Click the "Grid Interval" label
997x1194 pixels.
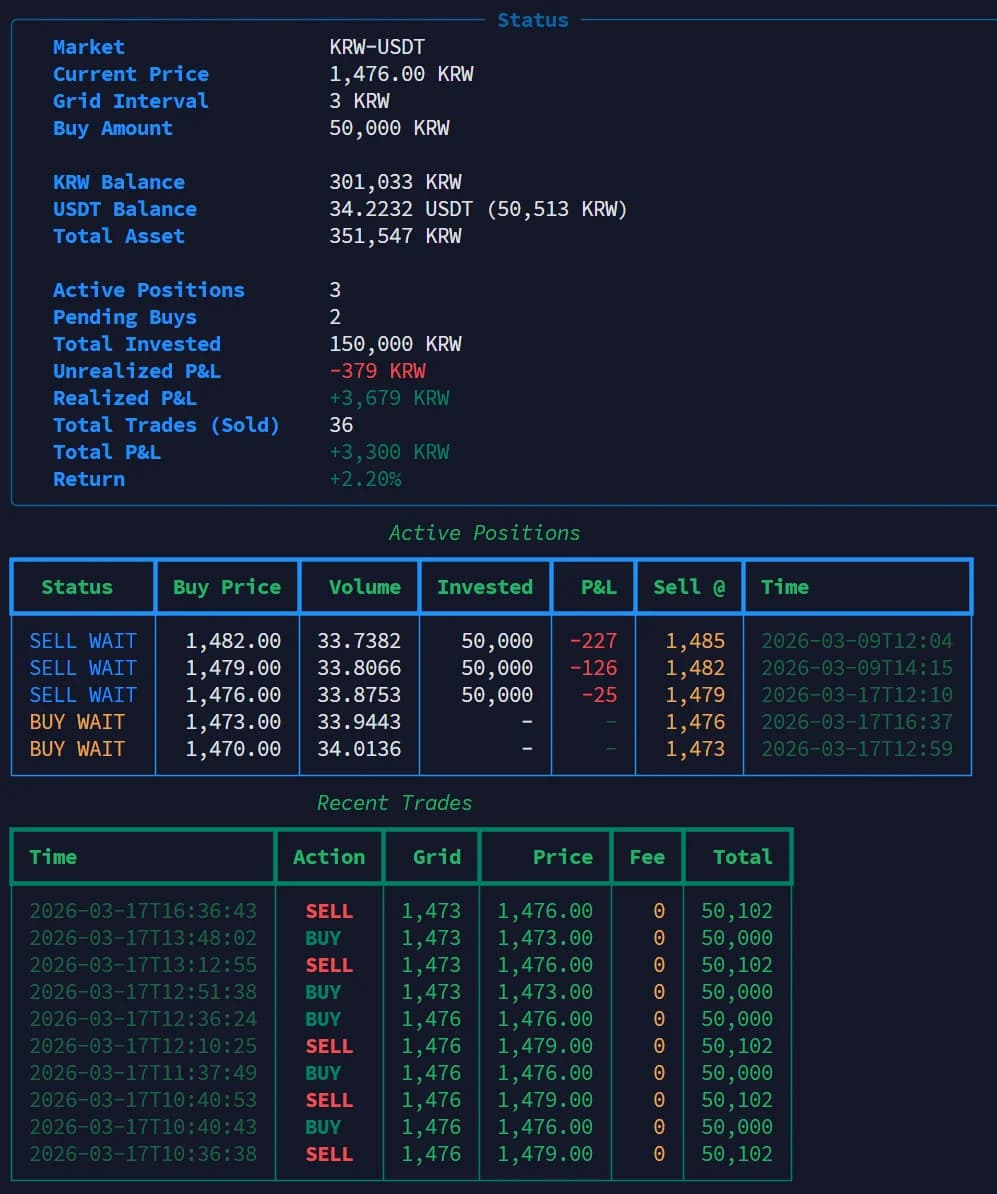(130, 101)
